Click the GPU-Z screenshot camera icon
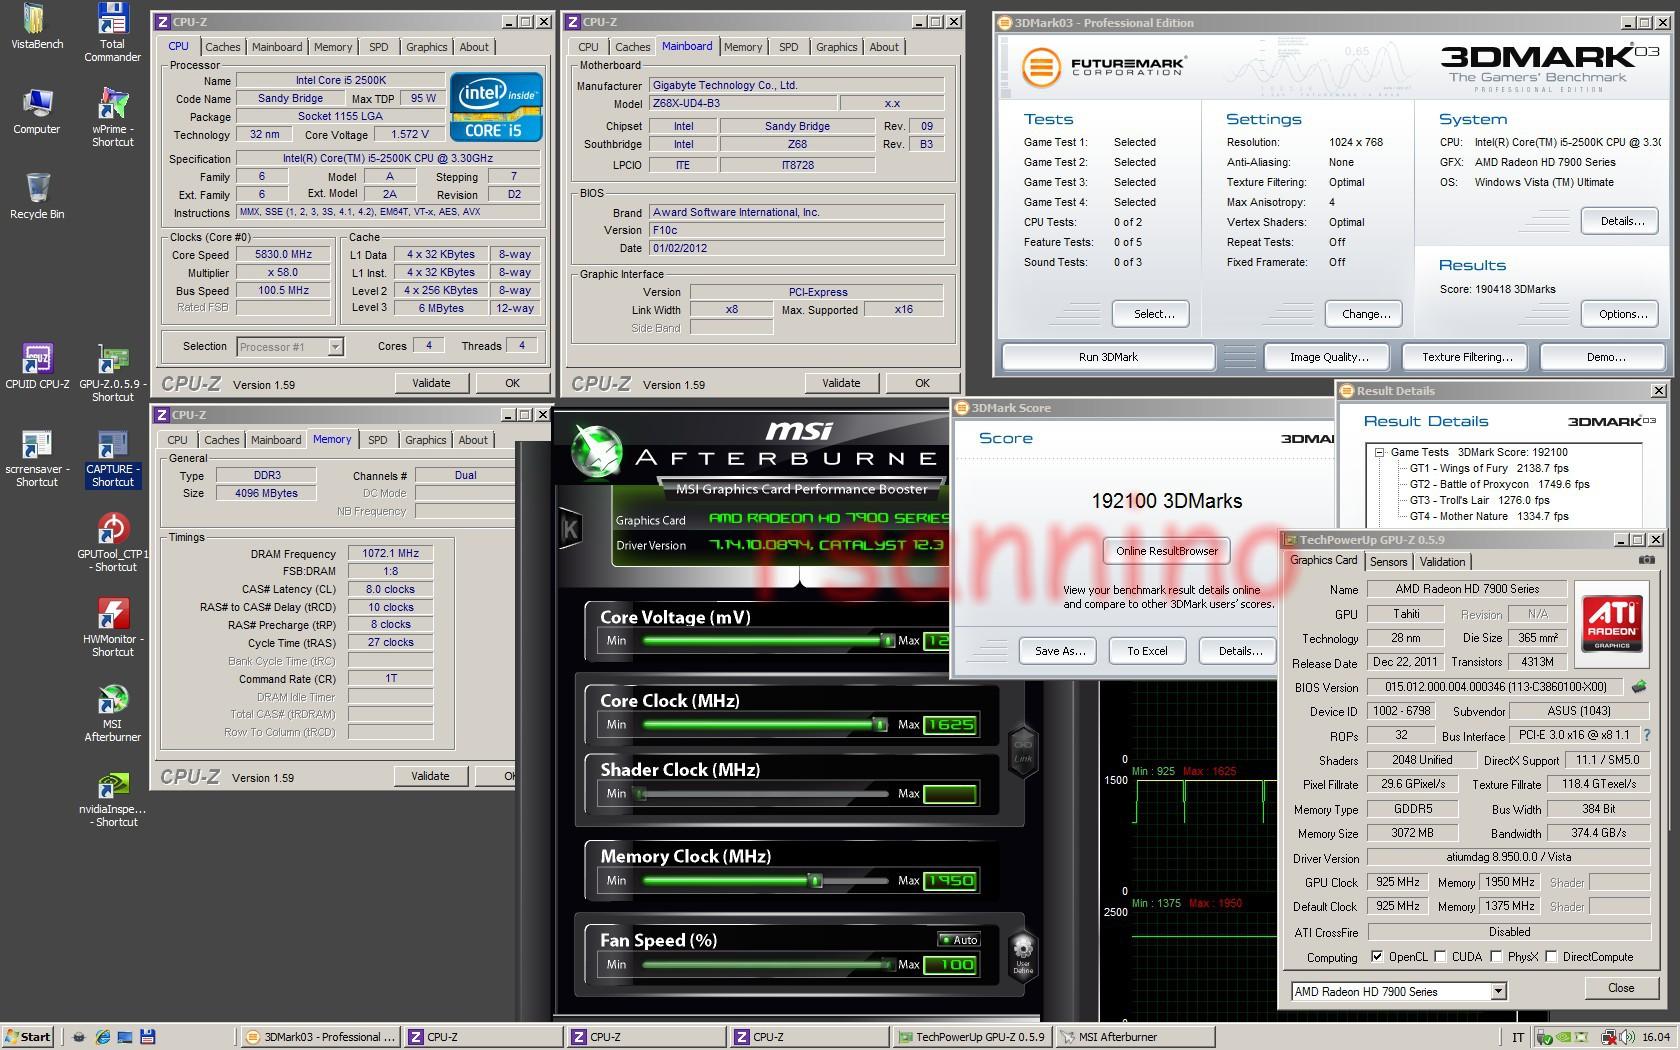The width and height of the screenshot is (1680, 1050). click(x=1646, y=561)
